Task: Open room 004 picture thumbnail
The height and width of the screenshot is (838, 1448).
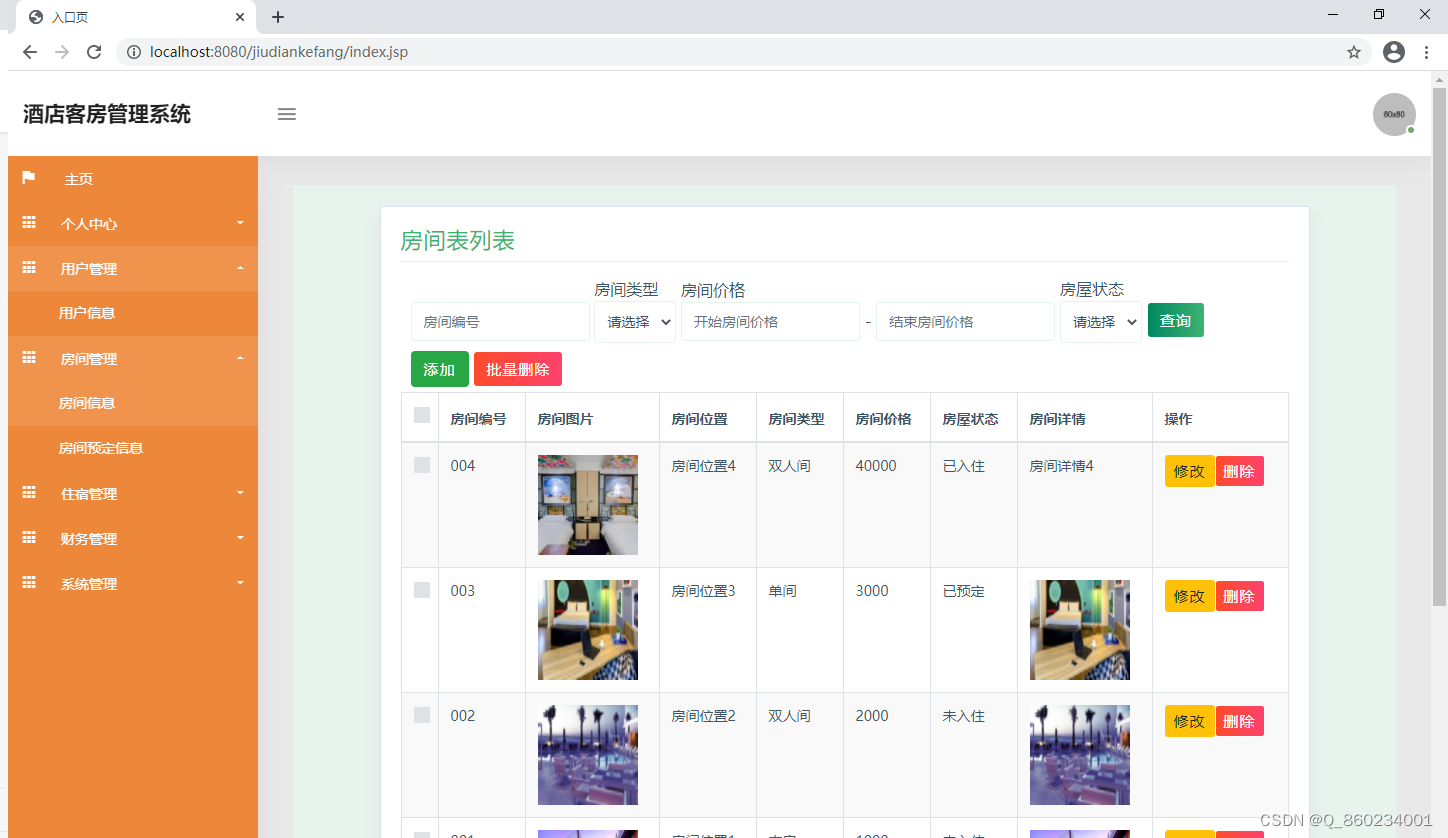Action: coord(588,505)
